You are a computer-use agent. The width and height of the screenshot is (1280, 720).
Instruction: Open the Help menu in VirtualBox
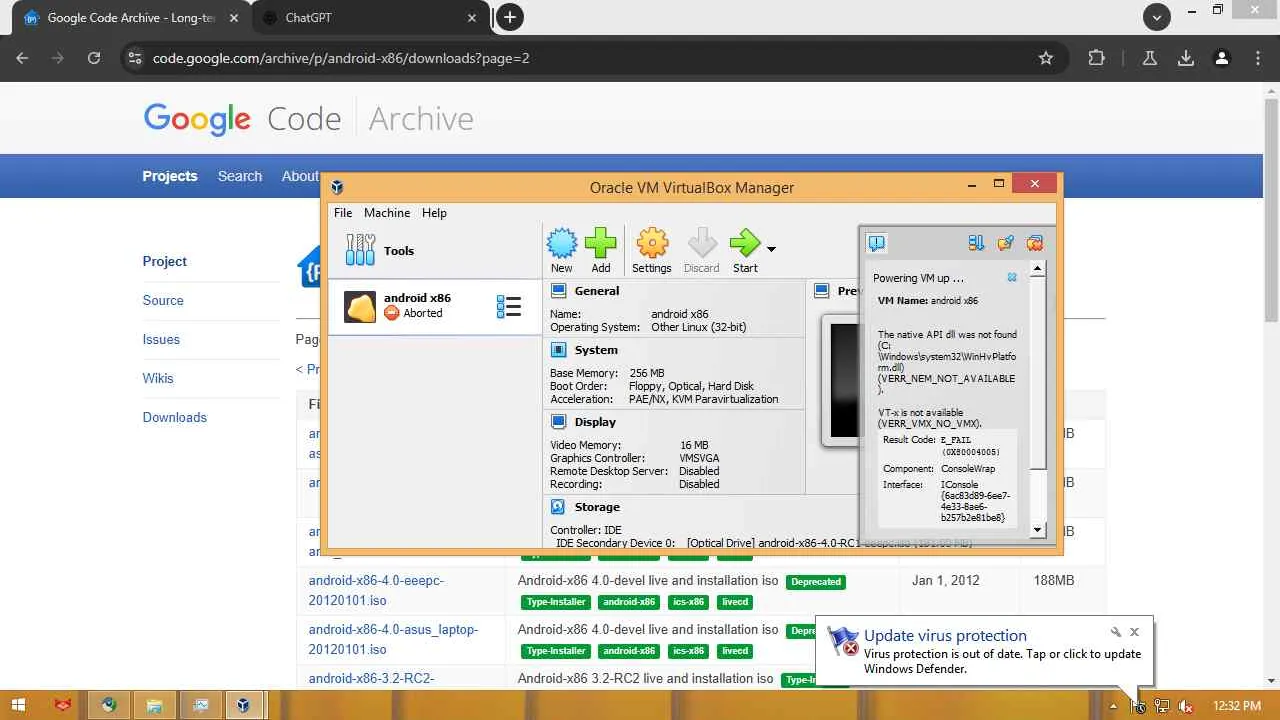coord(434,213)
